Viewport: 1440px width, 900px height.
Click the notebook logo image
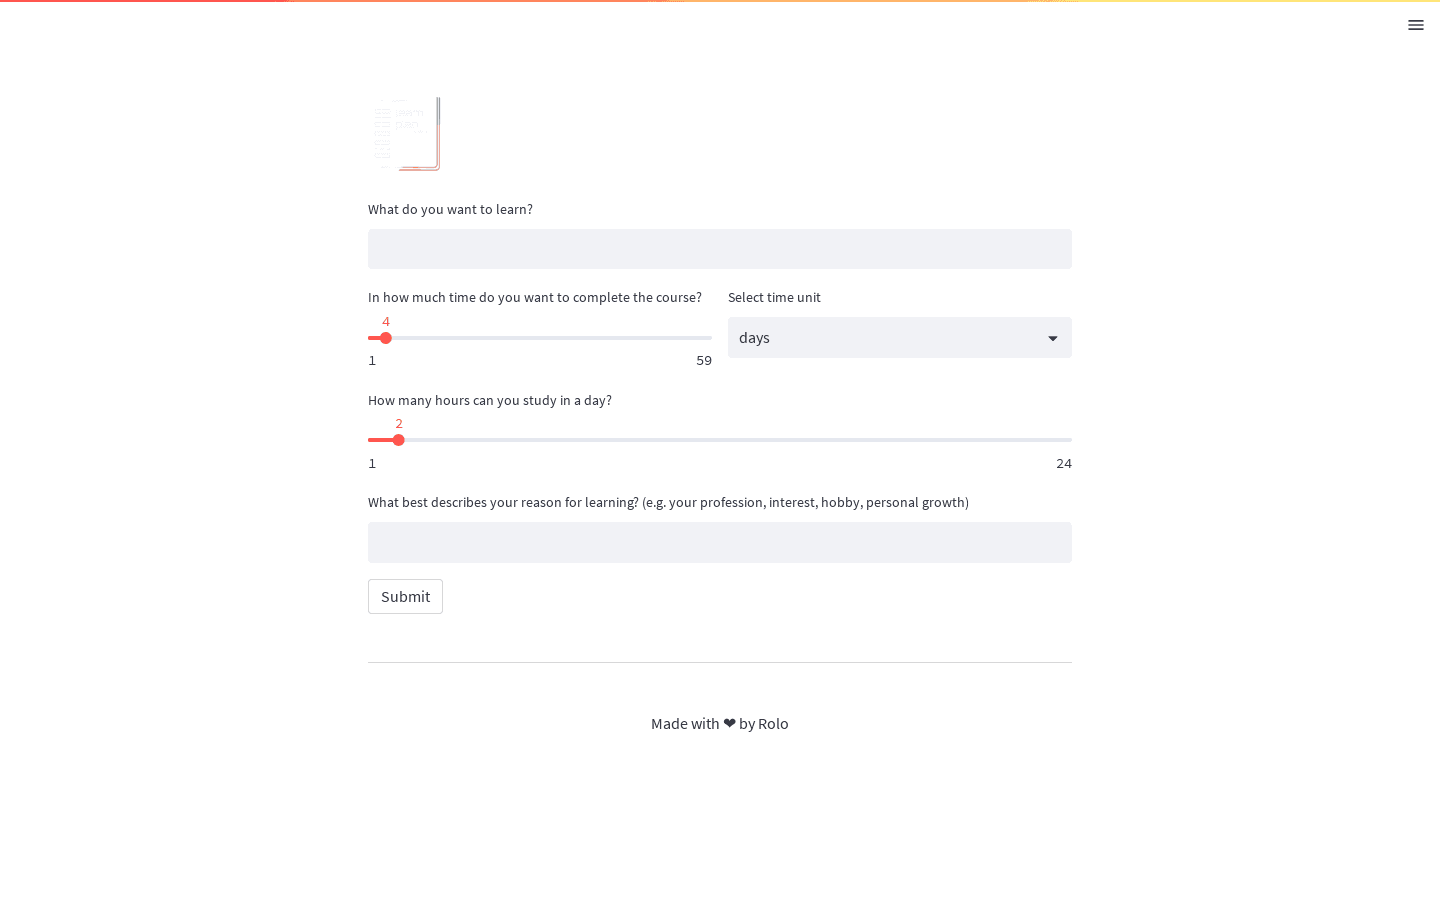(405, 133)
